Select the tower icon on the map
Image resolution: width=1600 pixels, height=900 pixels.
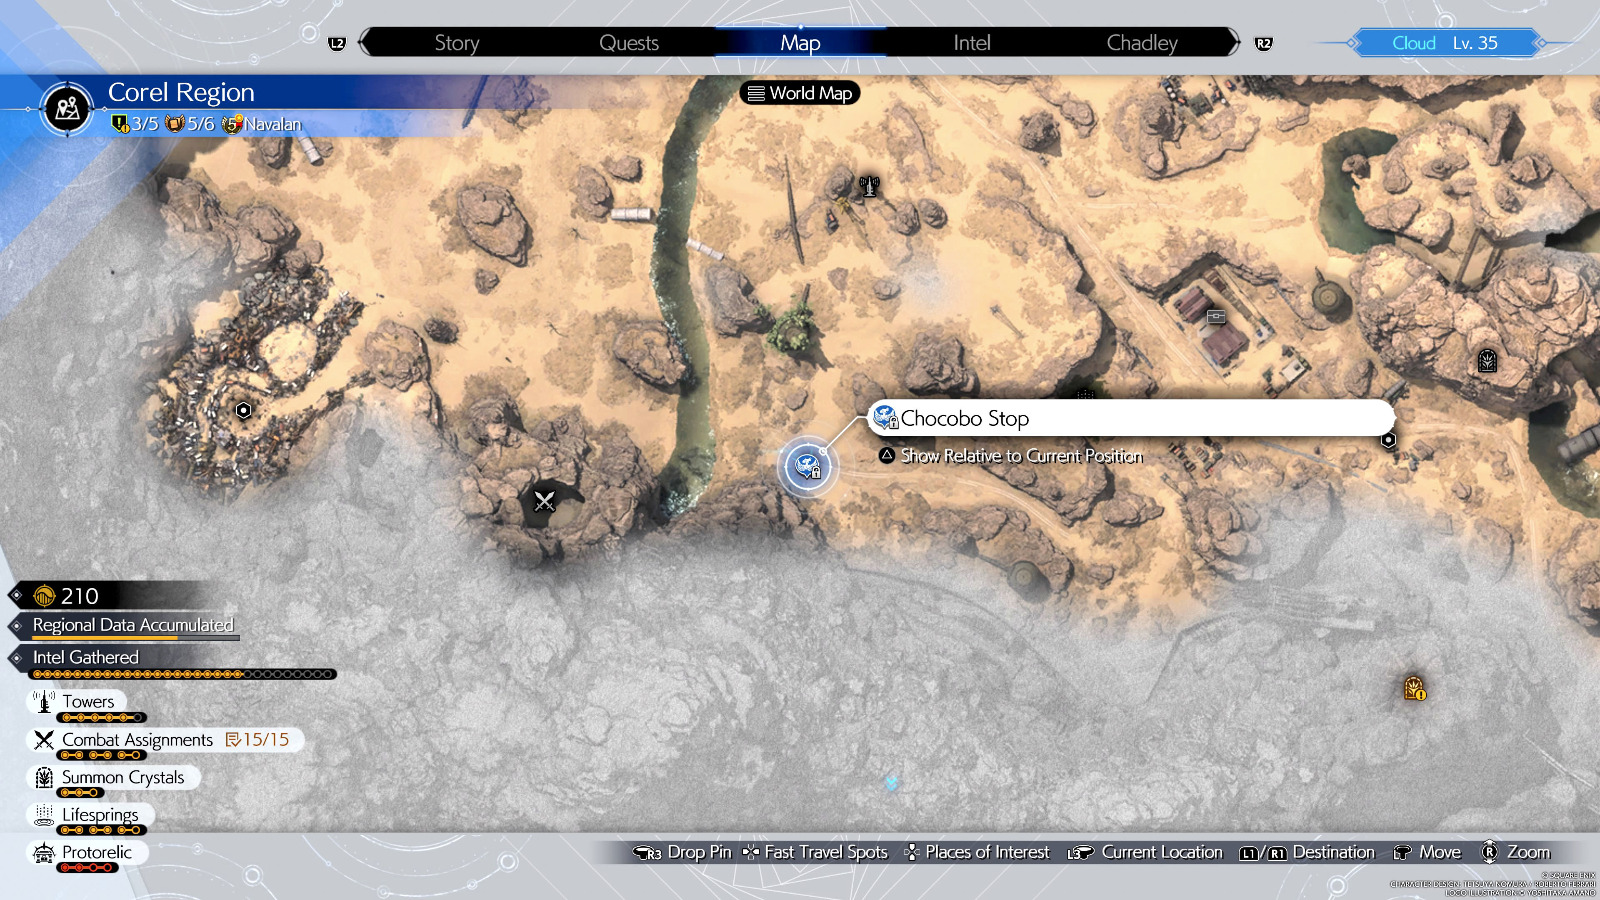coord(869,186)
